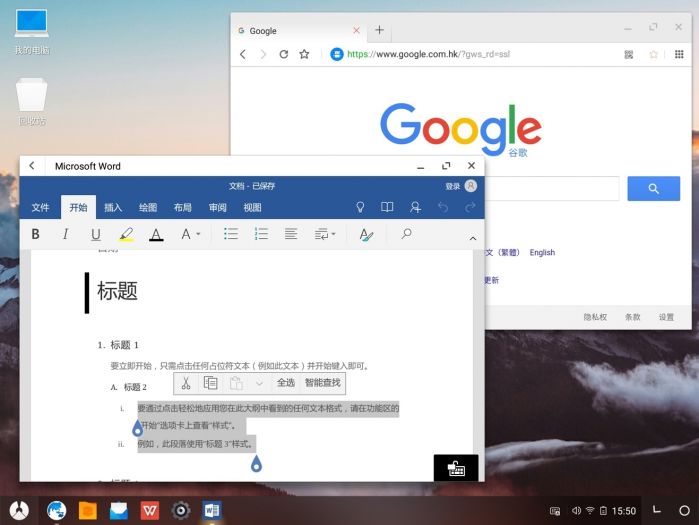
Task: Apply bulleted list in Word
Action: click(231, 234)
